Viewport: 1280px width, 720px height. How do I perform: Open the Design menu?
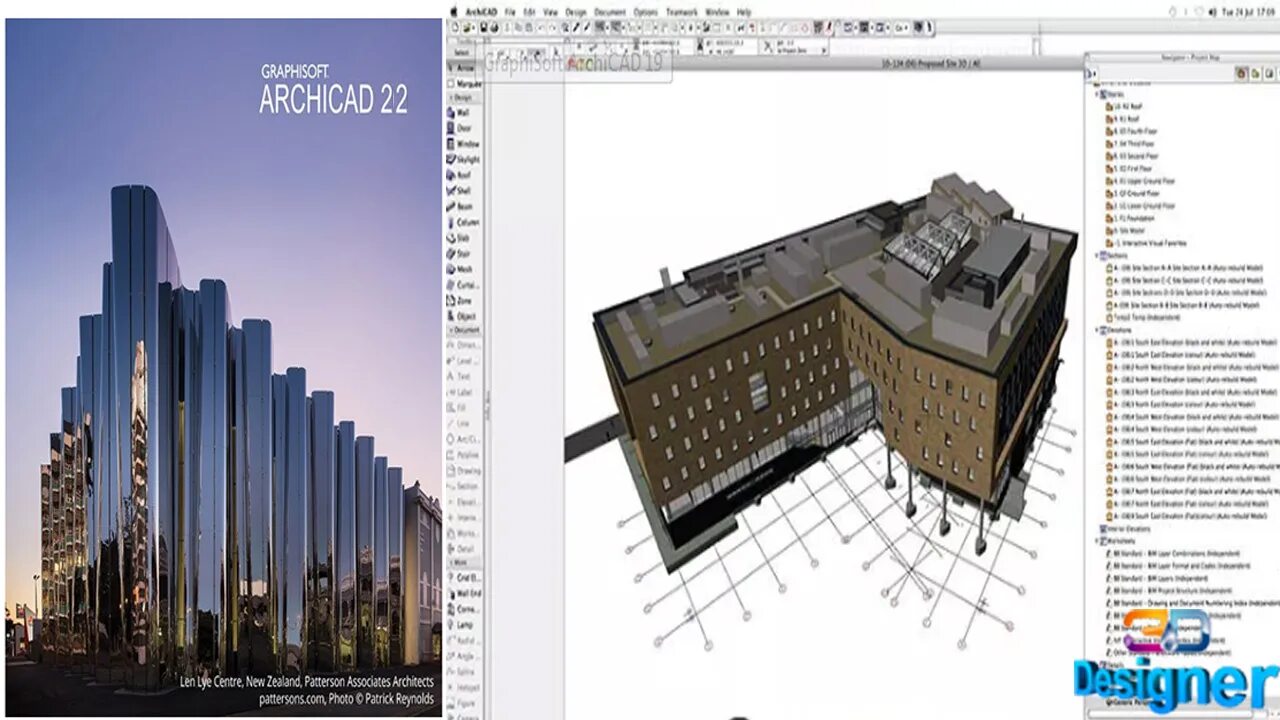coord(576,11)
